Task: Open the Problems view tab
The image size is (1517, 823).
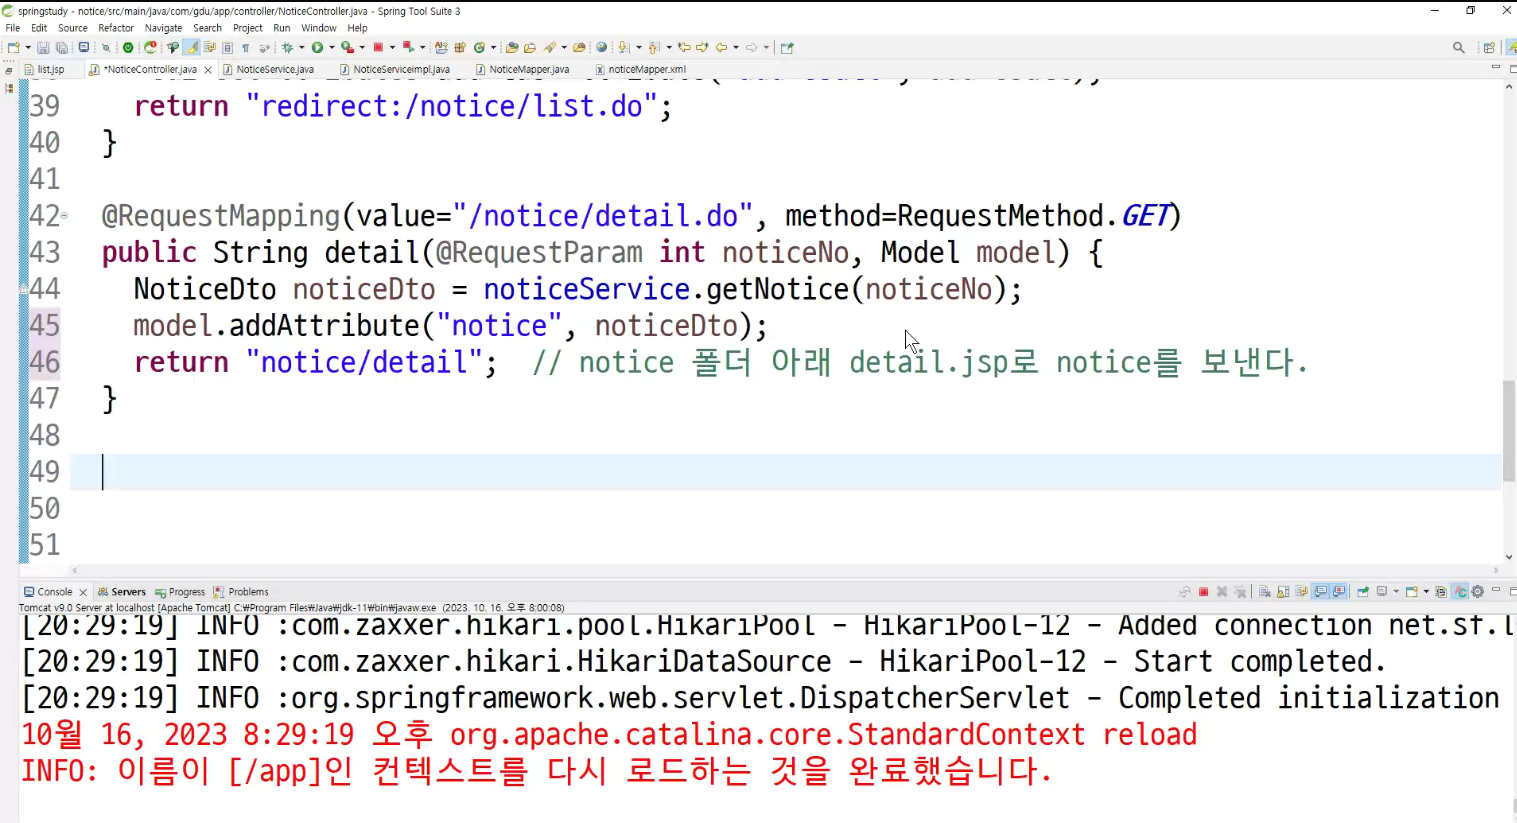Action: pos(241,592)
